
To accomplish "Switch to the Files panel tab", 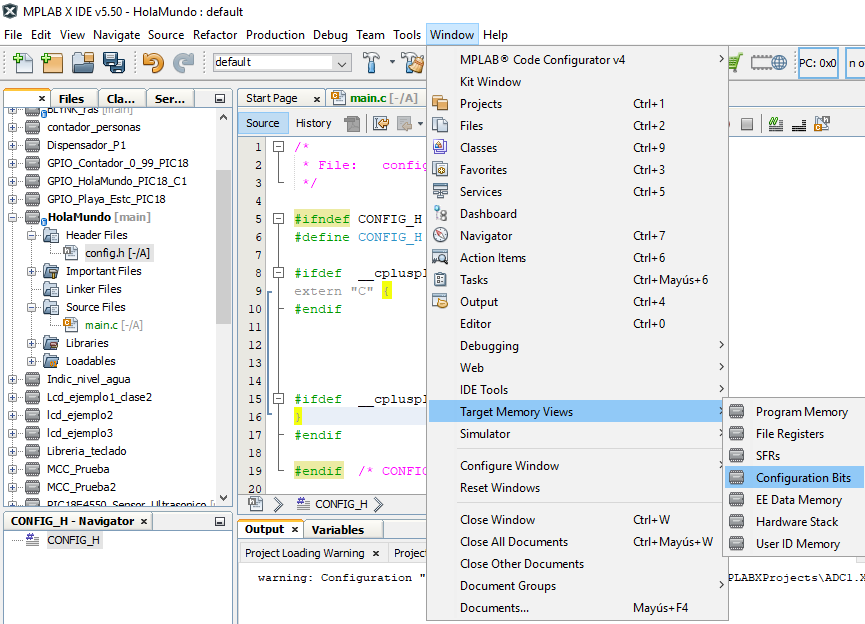I will click(x=72, y=99).
